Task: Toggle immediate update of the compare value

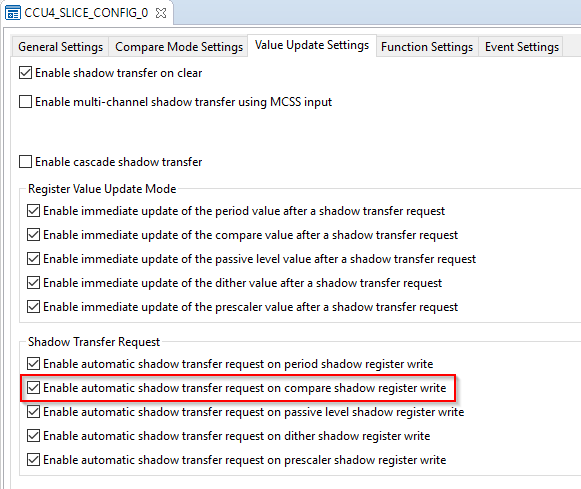Action: 33,234
